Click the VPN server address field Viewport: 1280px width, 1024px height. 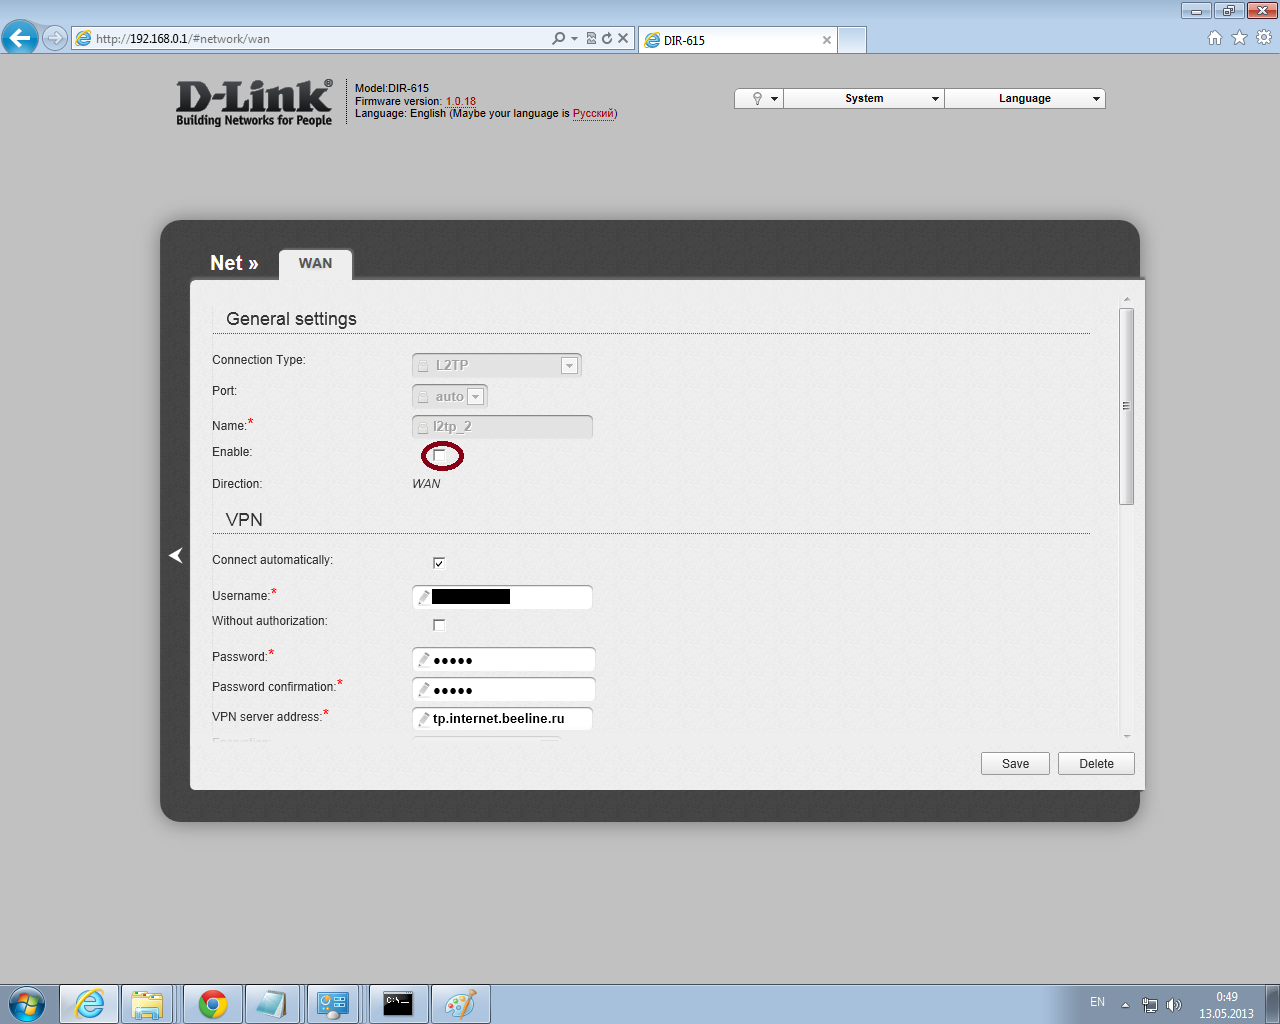[502, 719]
